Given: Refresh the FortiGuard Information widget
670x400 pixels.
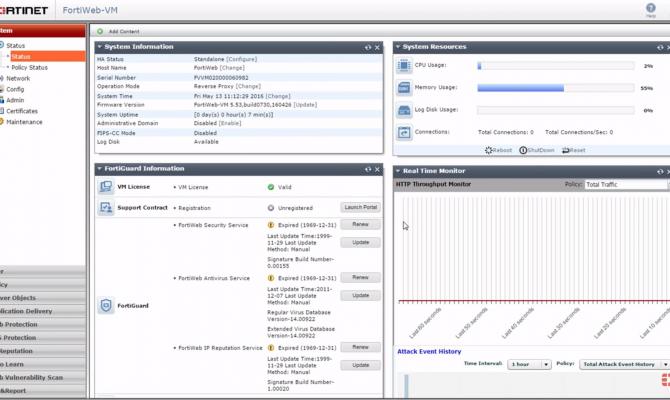Looking at the screenshot, I should pyautogui.click(x=368, y=170).
